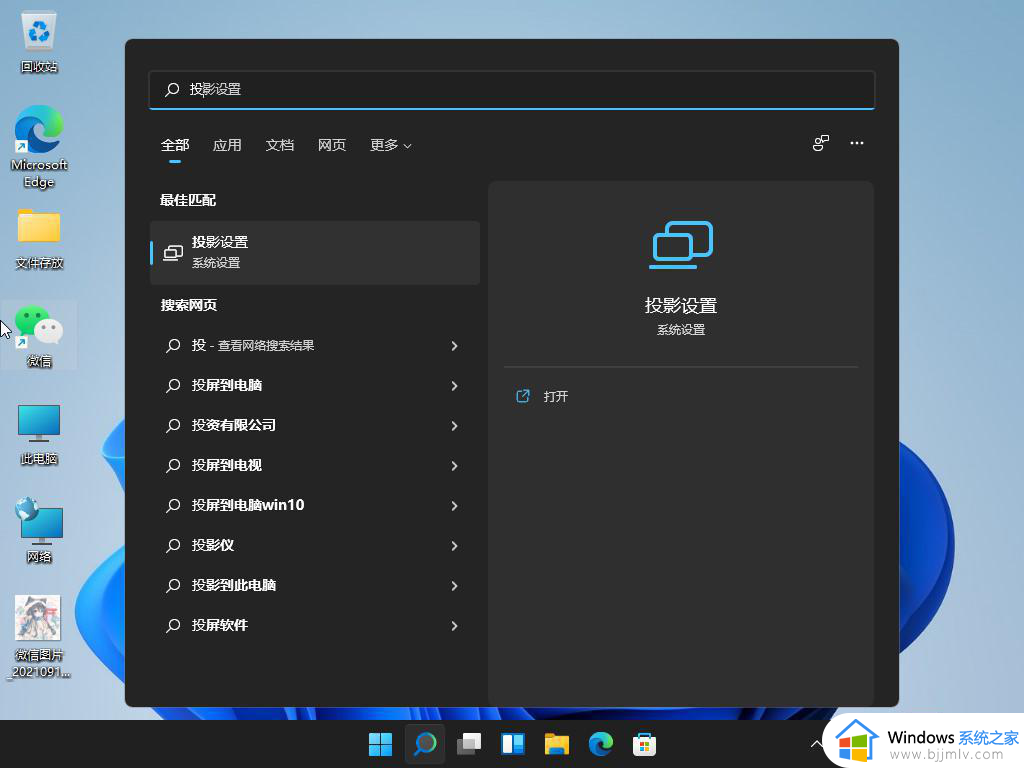Select the 网络 network desktop icon
The width and height of the screenshot is (1024, 768).
click(x=39, y=532)
